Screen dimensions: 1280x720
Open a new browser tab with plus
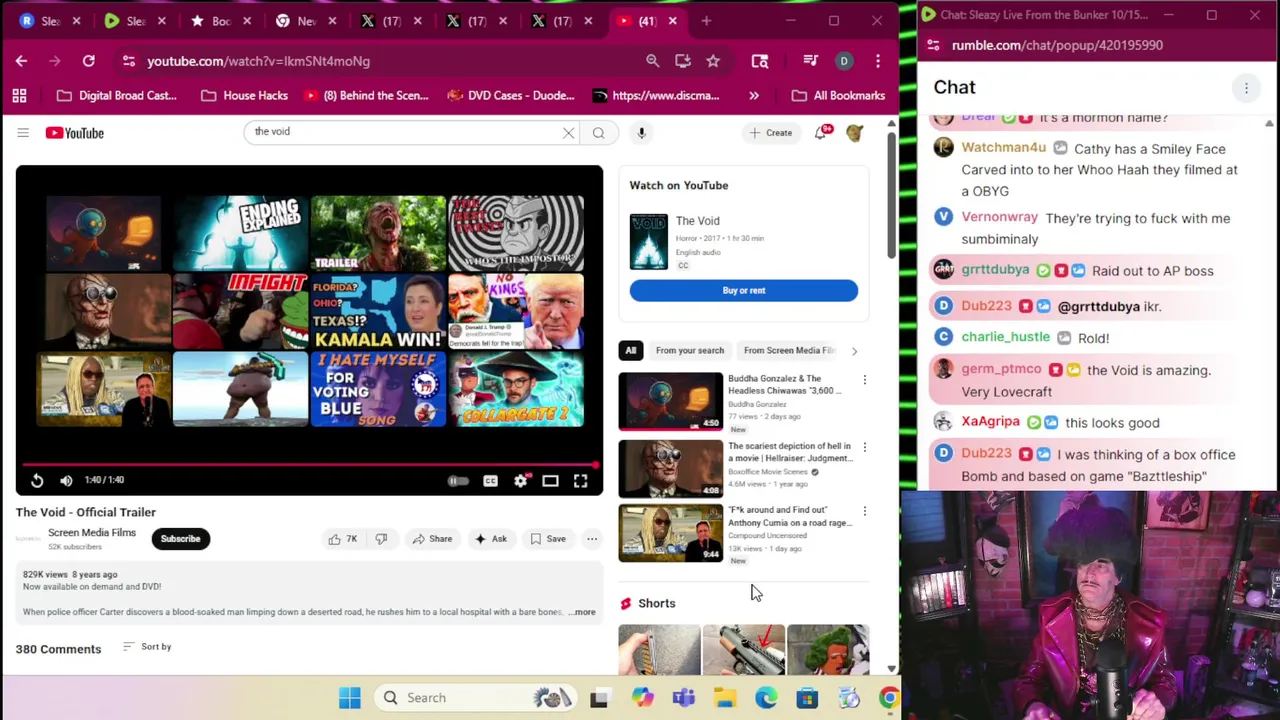(706, 20)
